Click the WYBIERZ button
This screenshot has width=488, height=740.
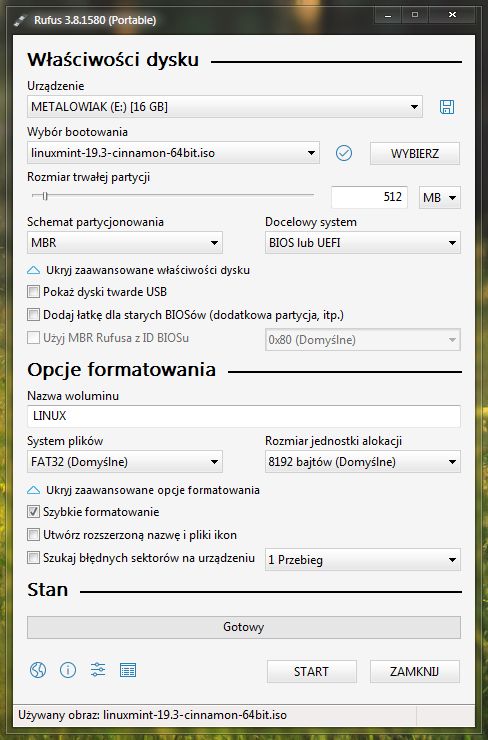(415, 153)
